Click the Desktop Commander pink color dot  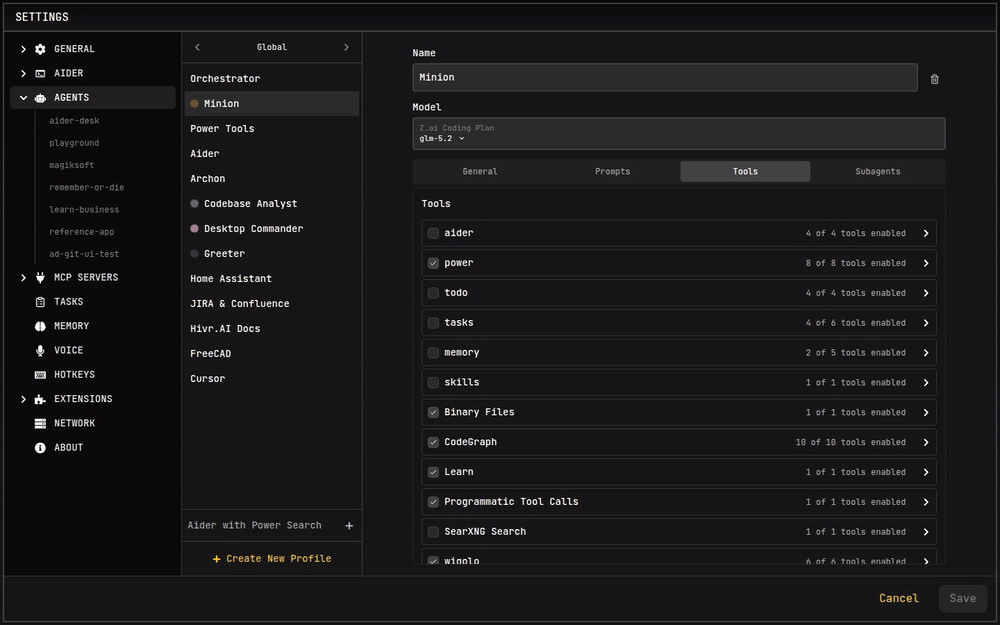(x=195, y=229)
